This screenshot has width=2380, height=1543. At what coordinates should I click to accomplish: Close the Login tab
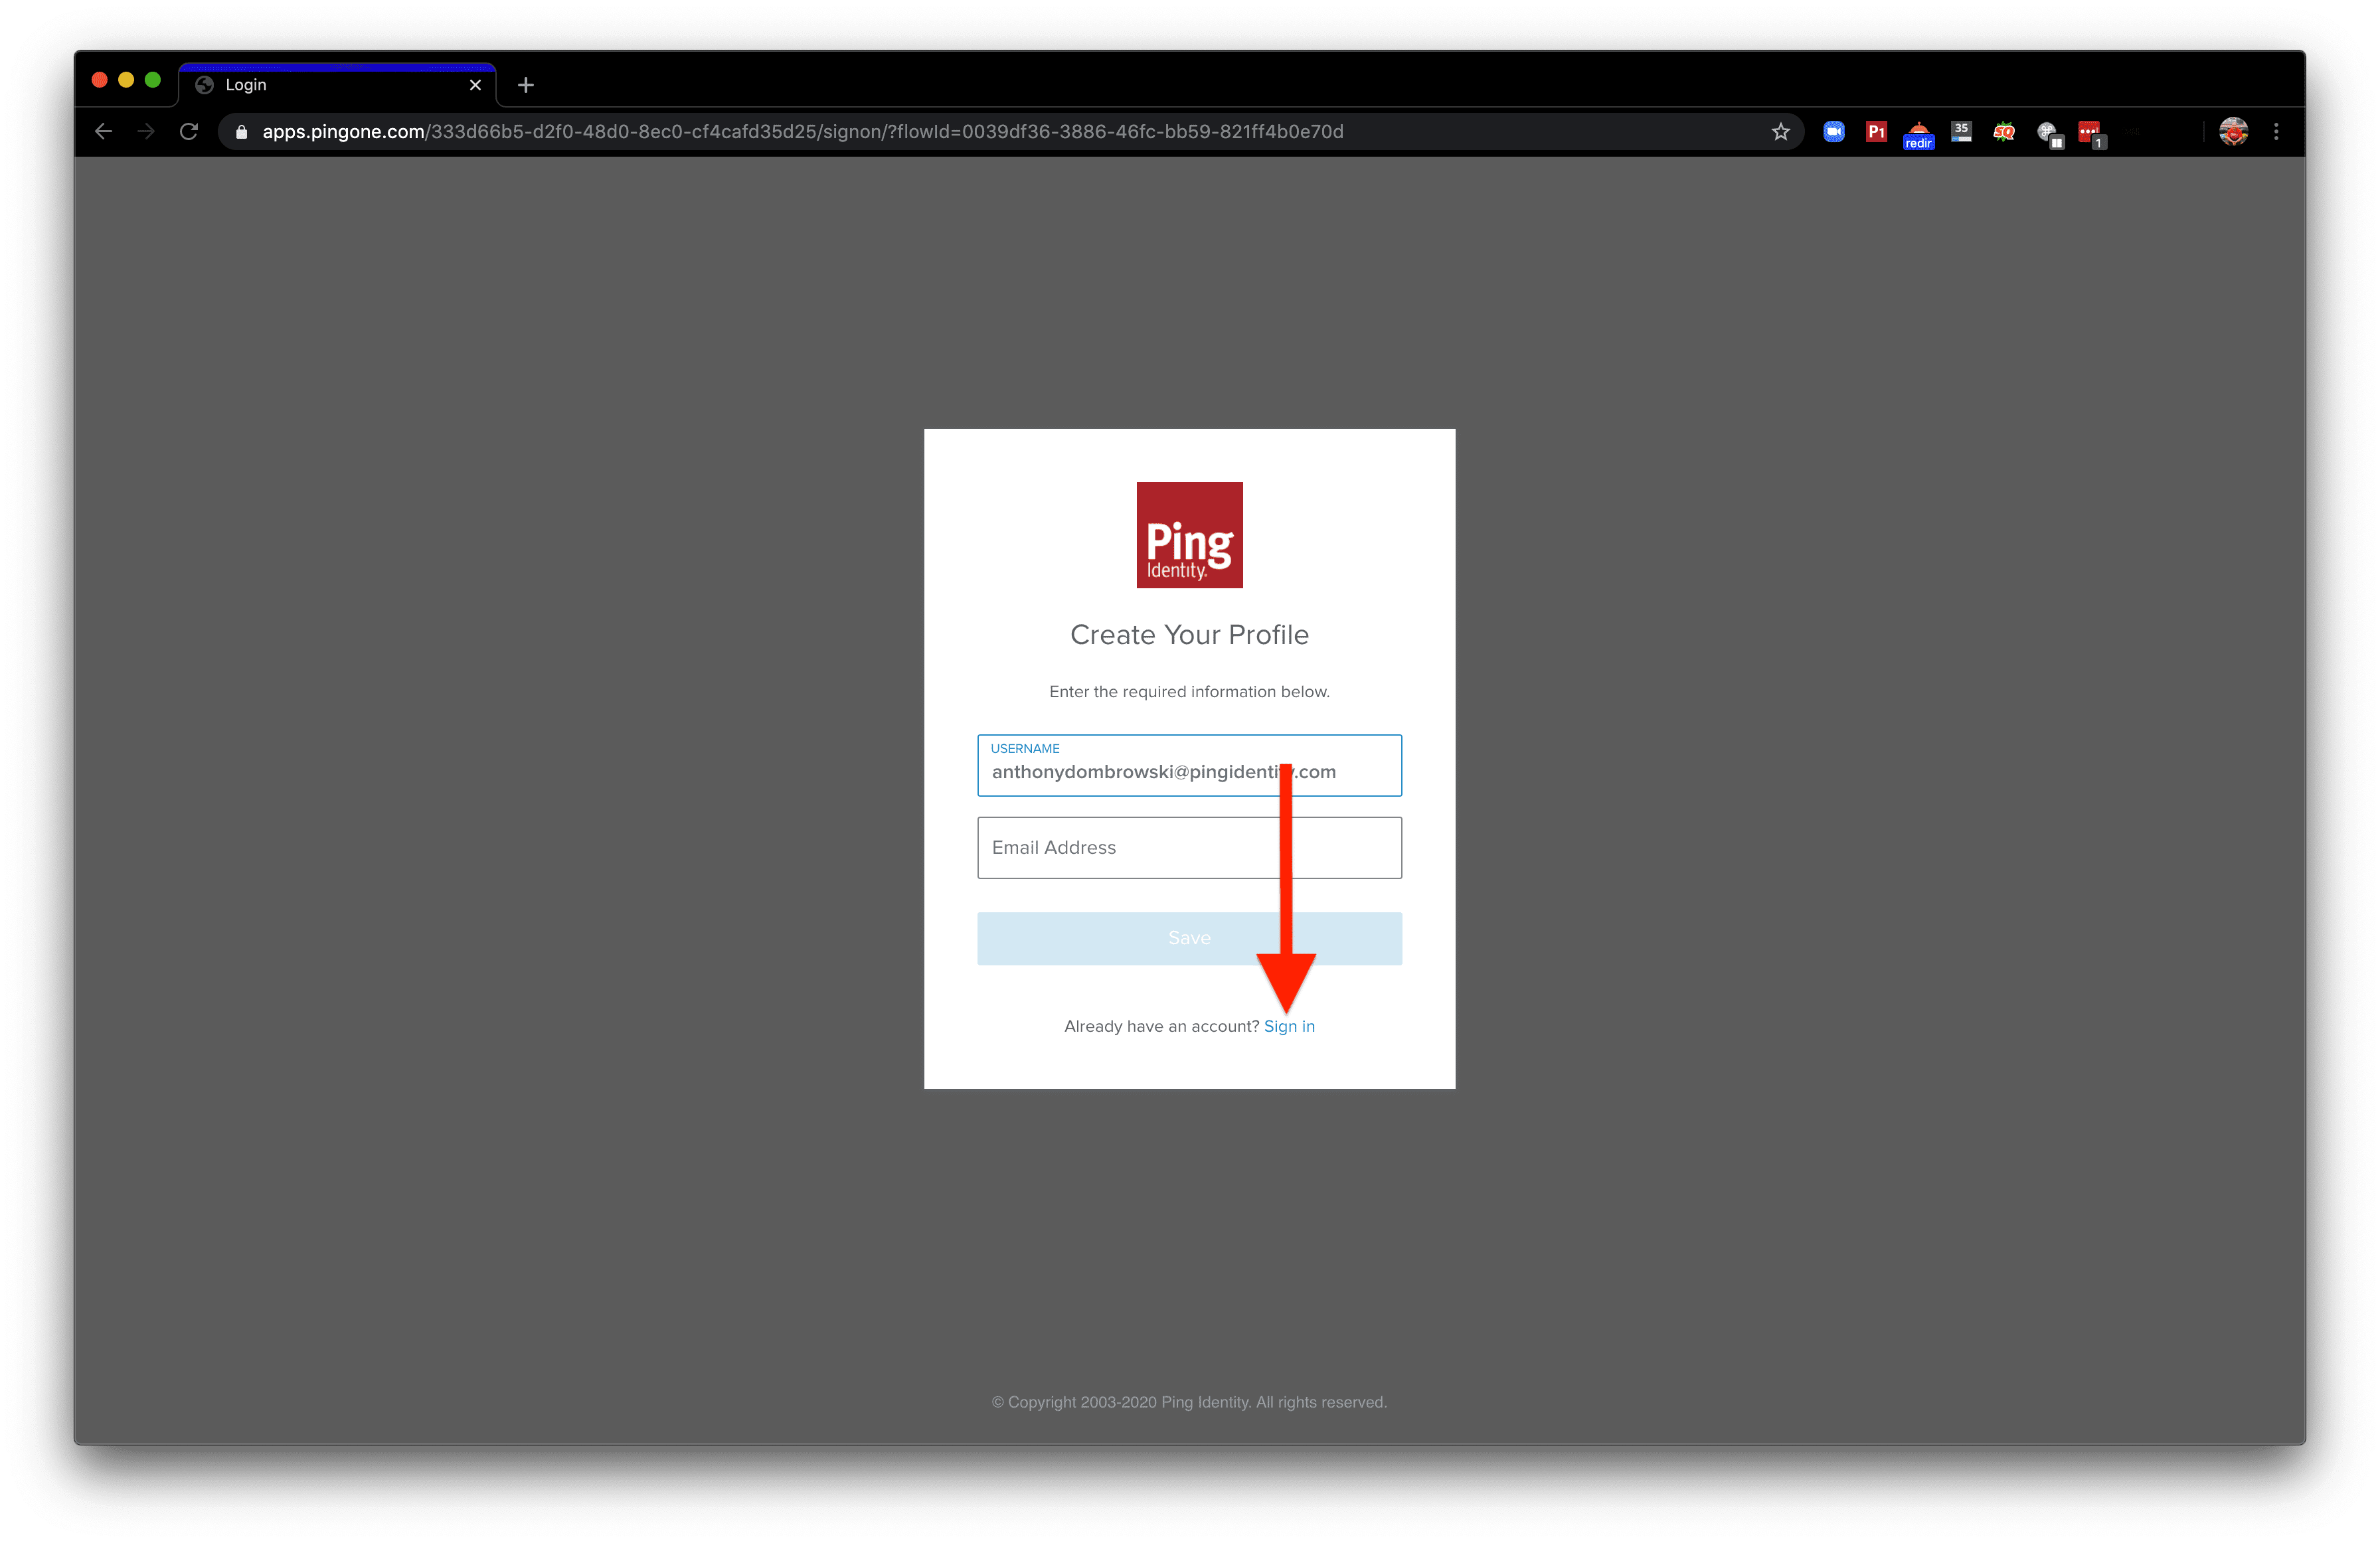click(x=475, y=85)
